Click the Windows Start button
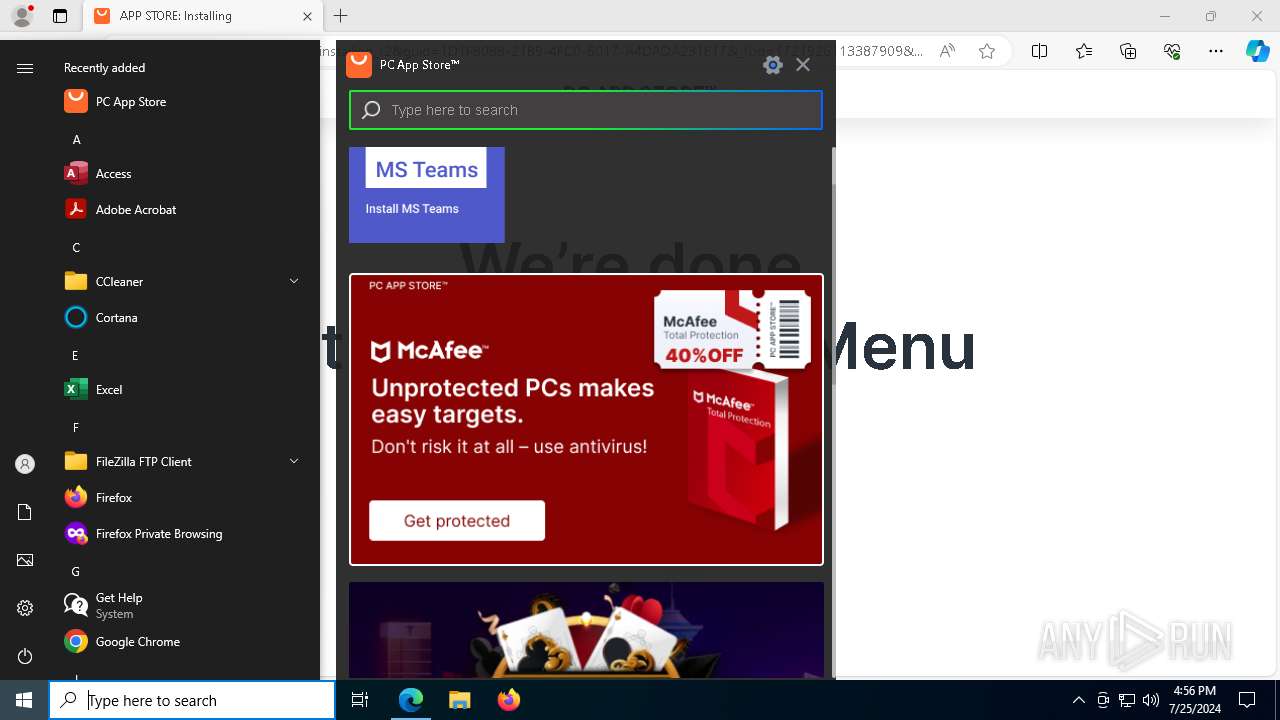The width and height of the screenshot is (1280, 720). click(x=24, y=700)
